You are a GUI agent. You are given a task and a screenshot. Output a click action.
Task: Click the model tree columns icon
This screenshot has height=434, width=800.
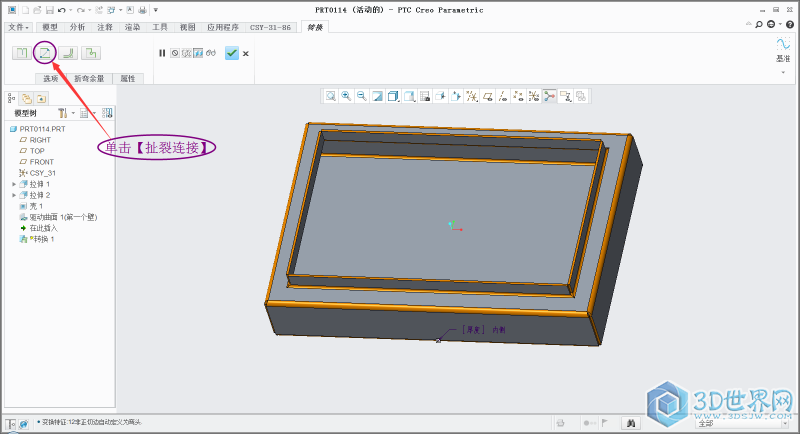click(107, 113)
